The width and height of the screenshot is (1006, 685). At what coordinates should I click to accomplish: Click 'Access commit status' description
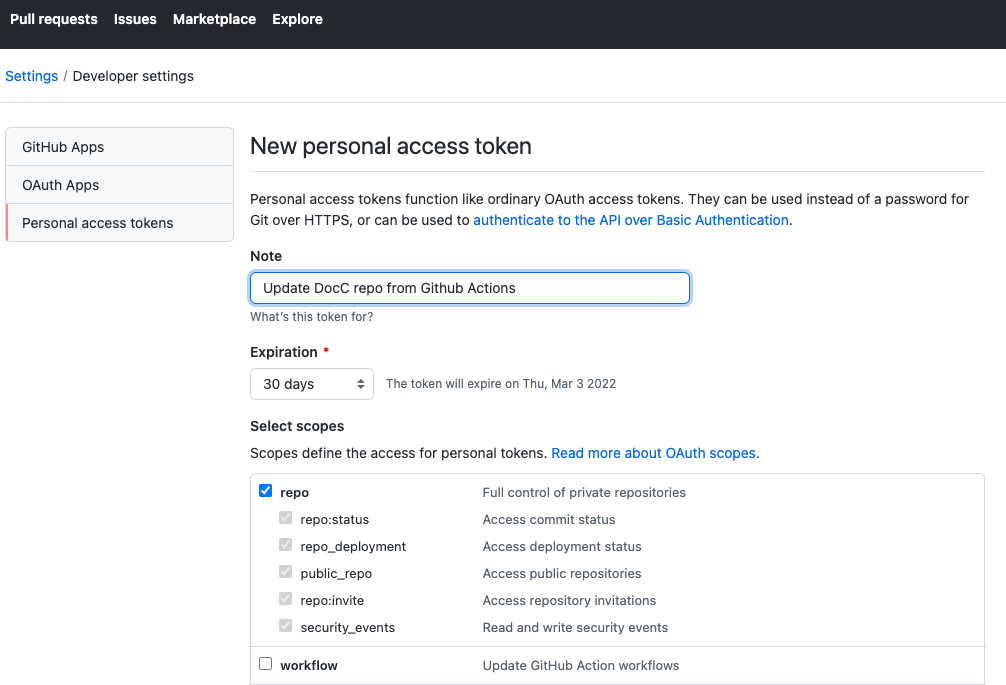(549, 520)
